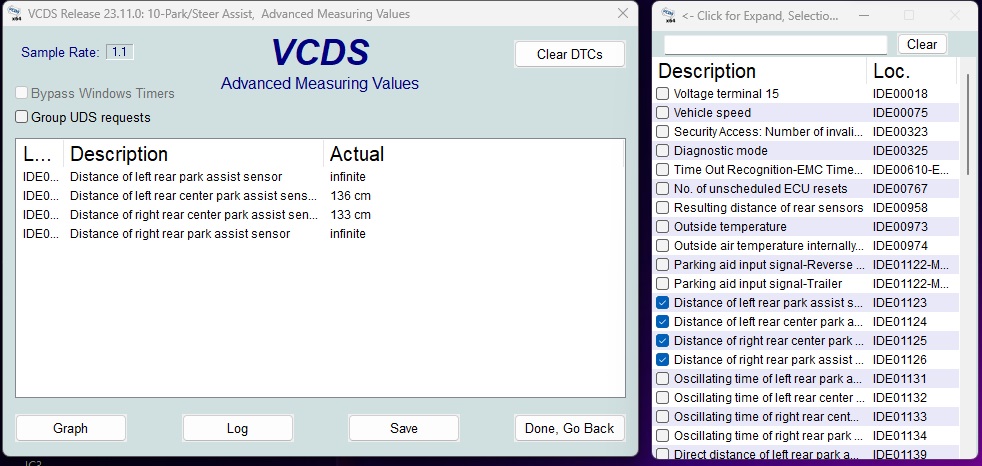The image size is (982, 466).
Task: Toggle Group UDS requests checkbox
Action: [22, 117]
